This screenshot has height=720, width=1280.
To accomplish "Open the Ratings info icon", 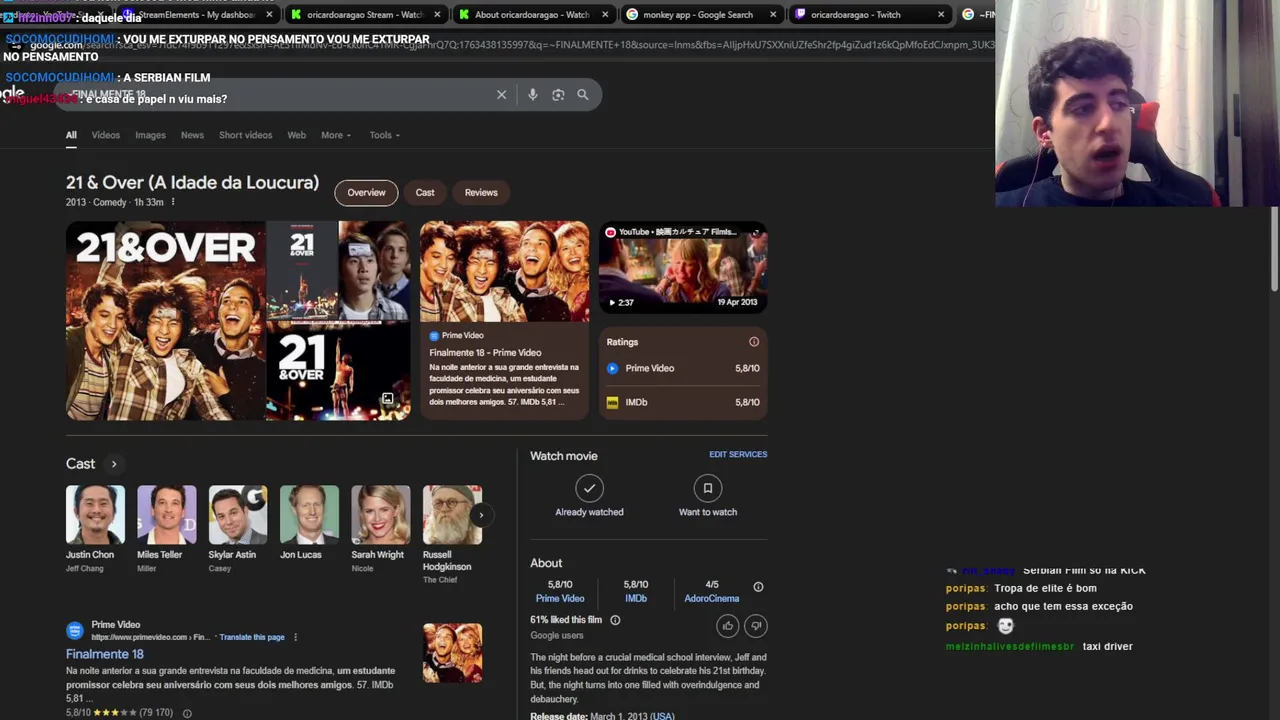I will tap(754, 342).
